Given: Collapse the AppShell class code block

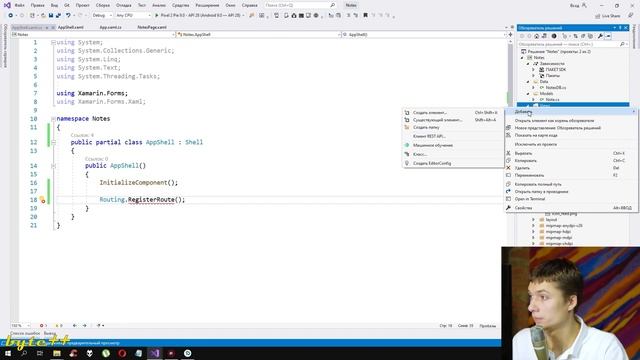Looking at the screenshot, I should (x=53, y=142).
